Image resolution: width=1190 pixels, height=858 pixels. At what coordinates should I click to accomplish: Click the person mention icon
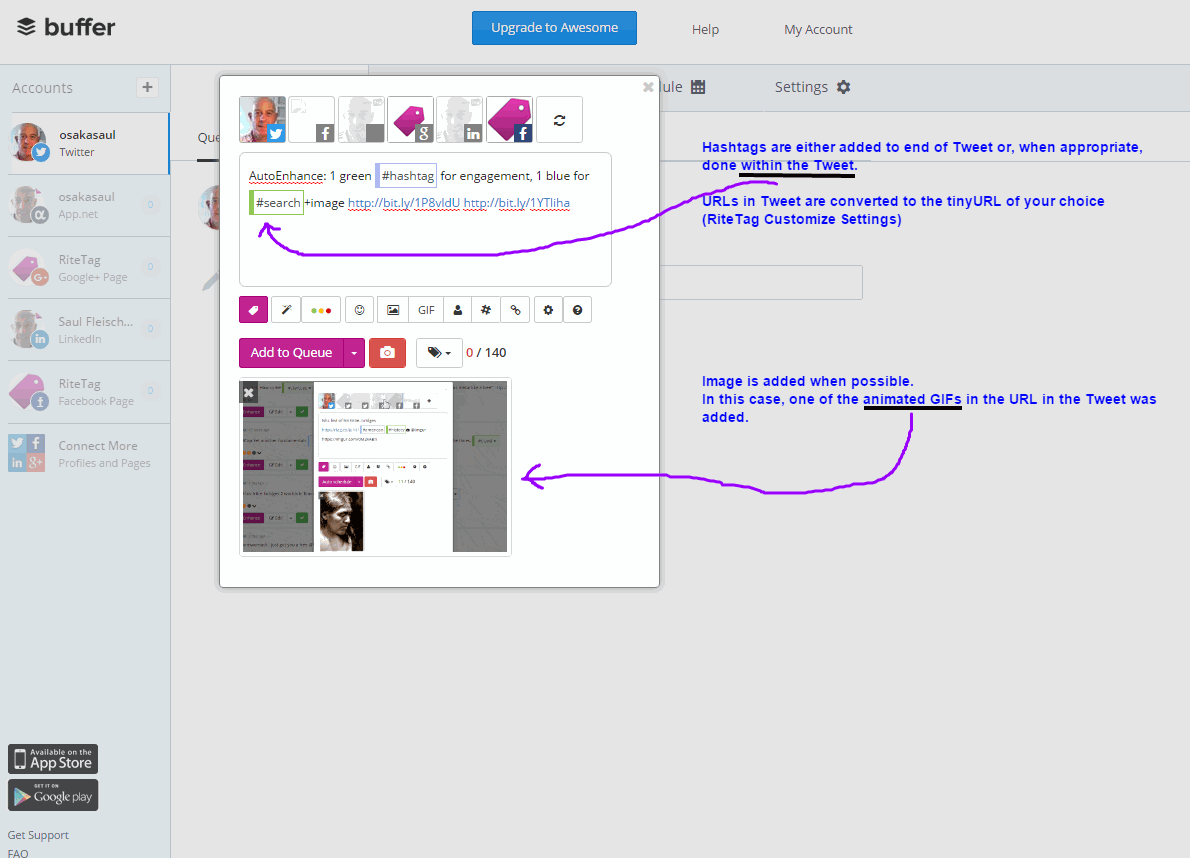coord(458,310)
